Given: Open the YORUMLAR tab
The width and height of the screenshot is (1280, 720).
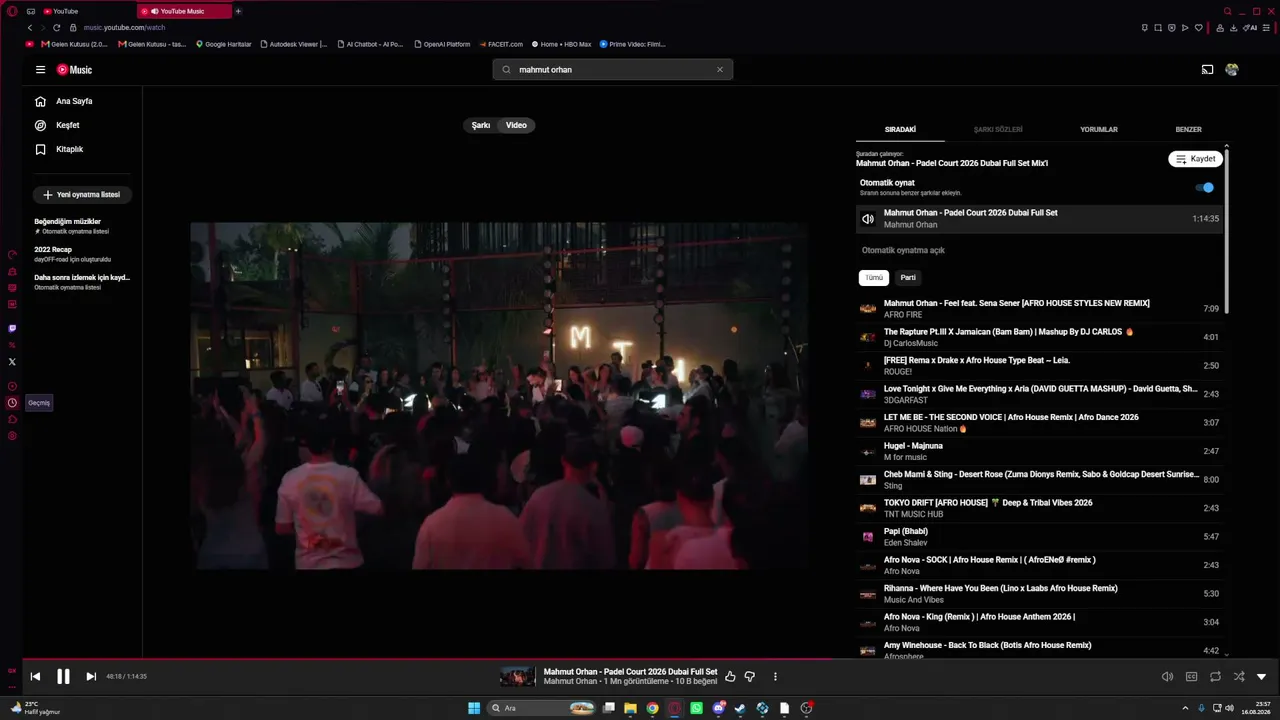Looking at the screenshot, I should tap(1099, 130).
